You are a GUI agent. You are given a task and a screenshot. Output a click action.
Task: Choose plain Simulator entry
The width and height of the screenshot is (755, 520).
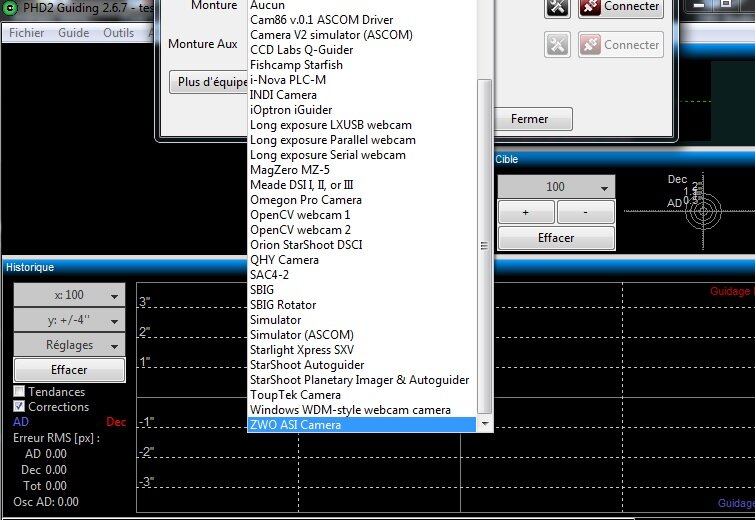[362, 320]
